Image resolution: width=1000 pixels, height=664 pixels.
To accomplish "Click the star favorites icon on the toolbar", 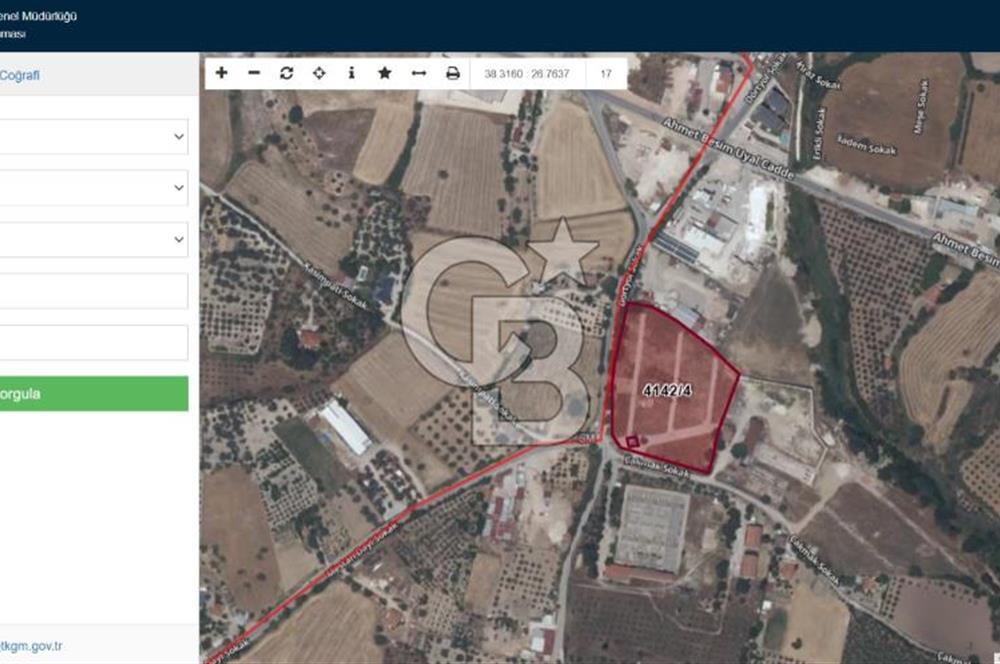I will 386,72.
